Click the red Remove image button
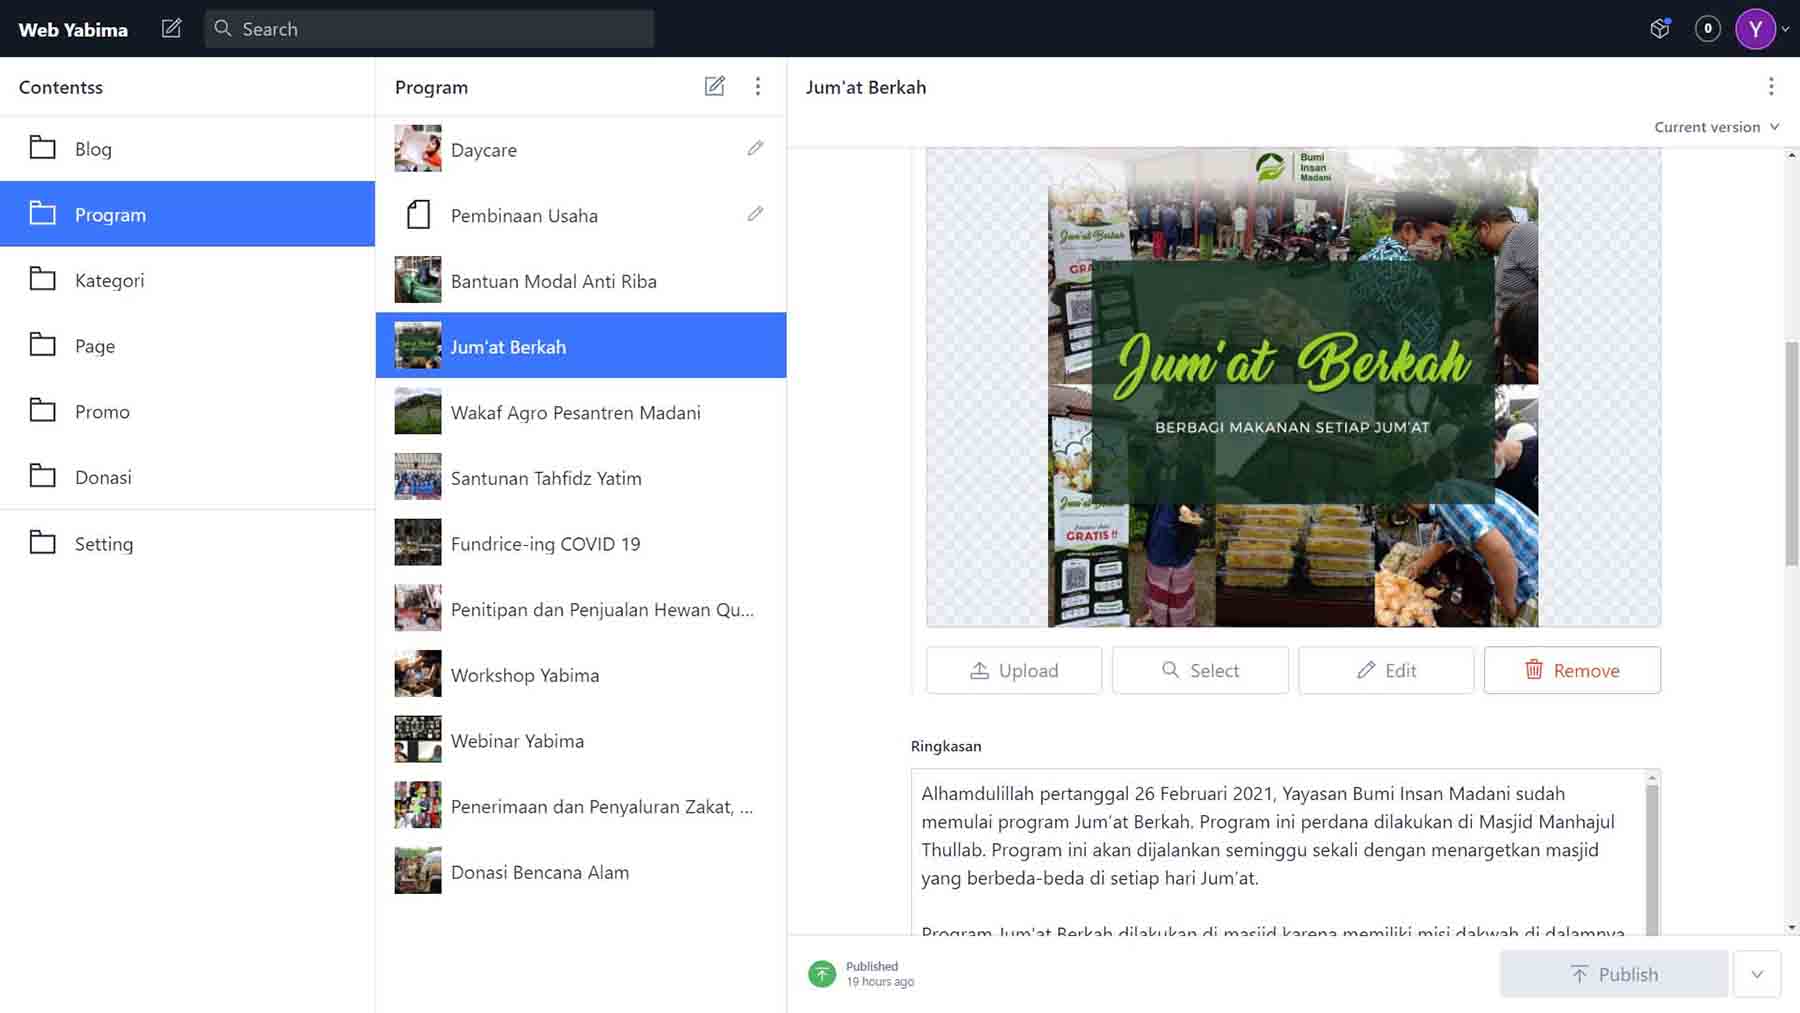Viewport: 1800px width, 1013px height. click(x=1571, y=671)
